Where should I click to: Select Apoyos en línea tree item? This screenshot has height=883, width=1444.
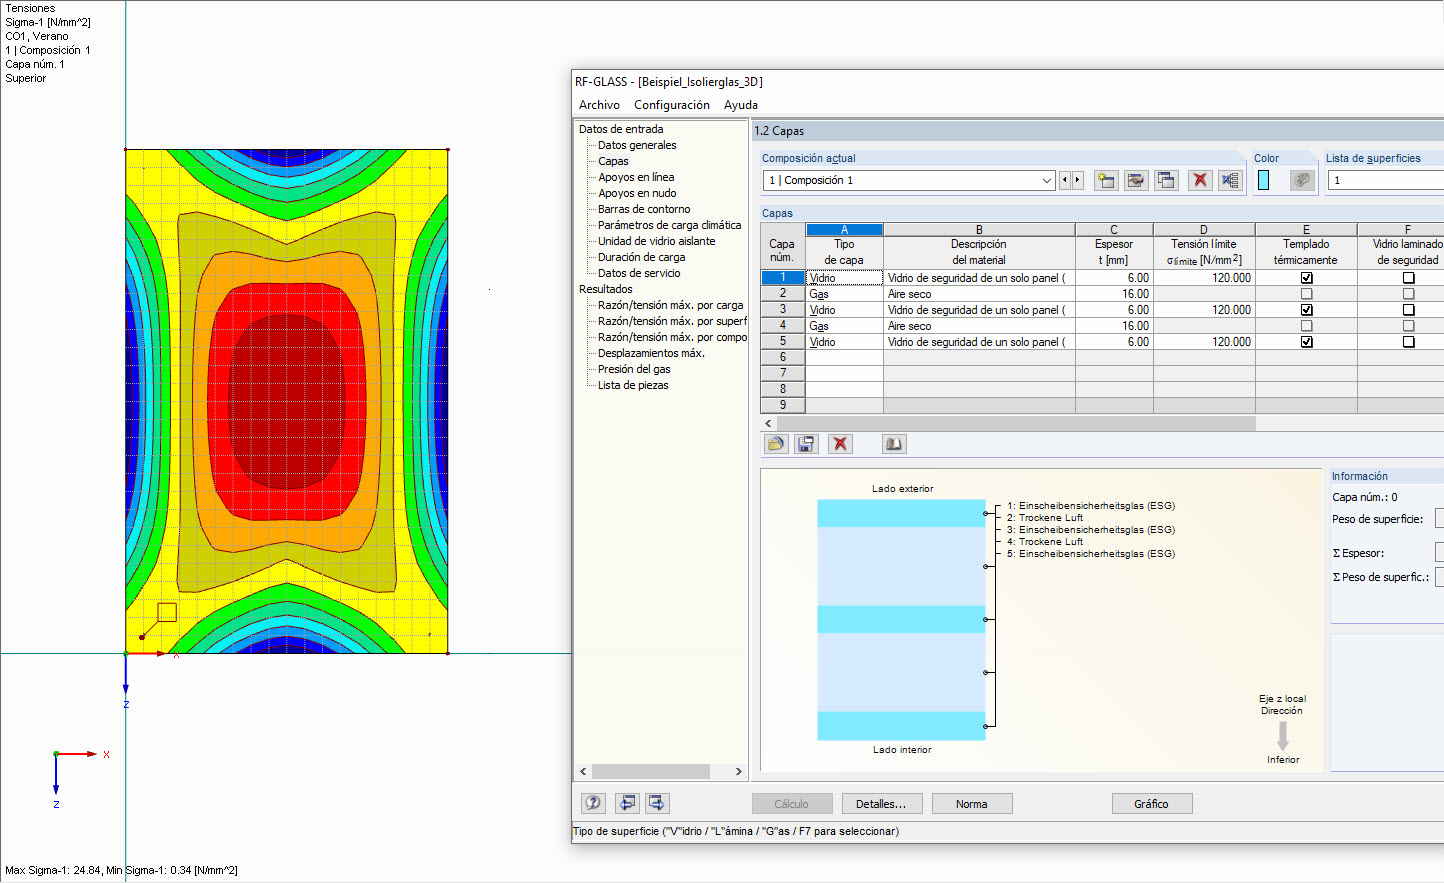point(636,177)
